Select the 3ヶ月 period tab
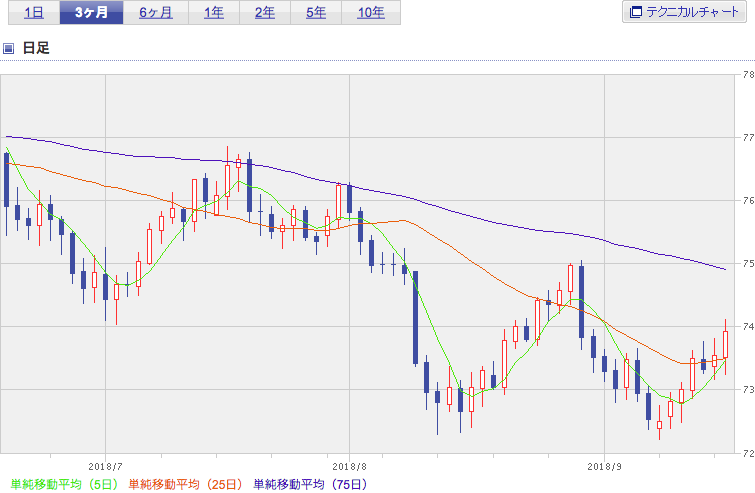This screenshot has width=755, height=493. [x=91, y=13]
